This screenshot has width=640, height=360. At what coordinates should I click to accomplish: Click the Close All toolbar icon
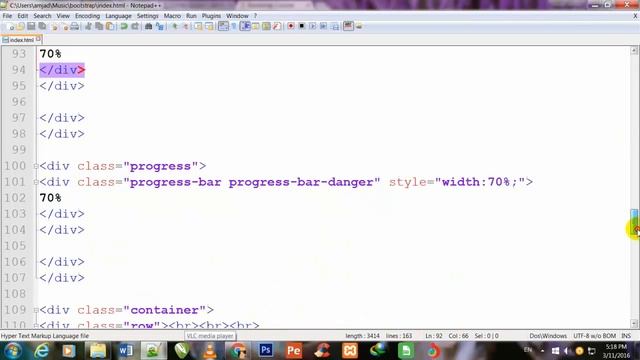64,27
